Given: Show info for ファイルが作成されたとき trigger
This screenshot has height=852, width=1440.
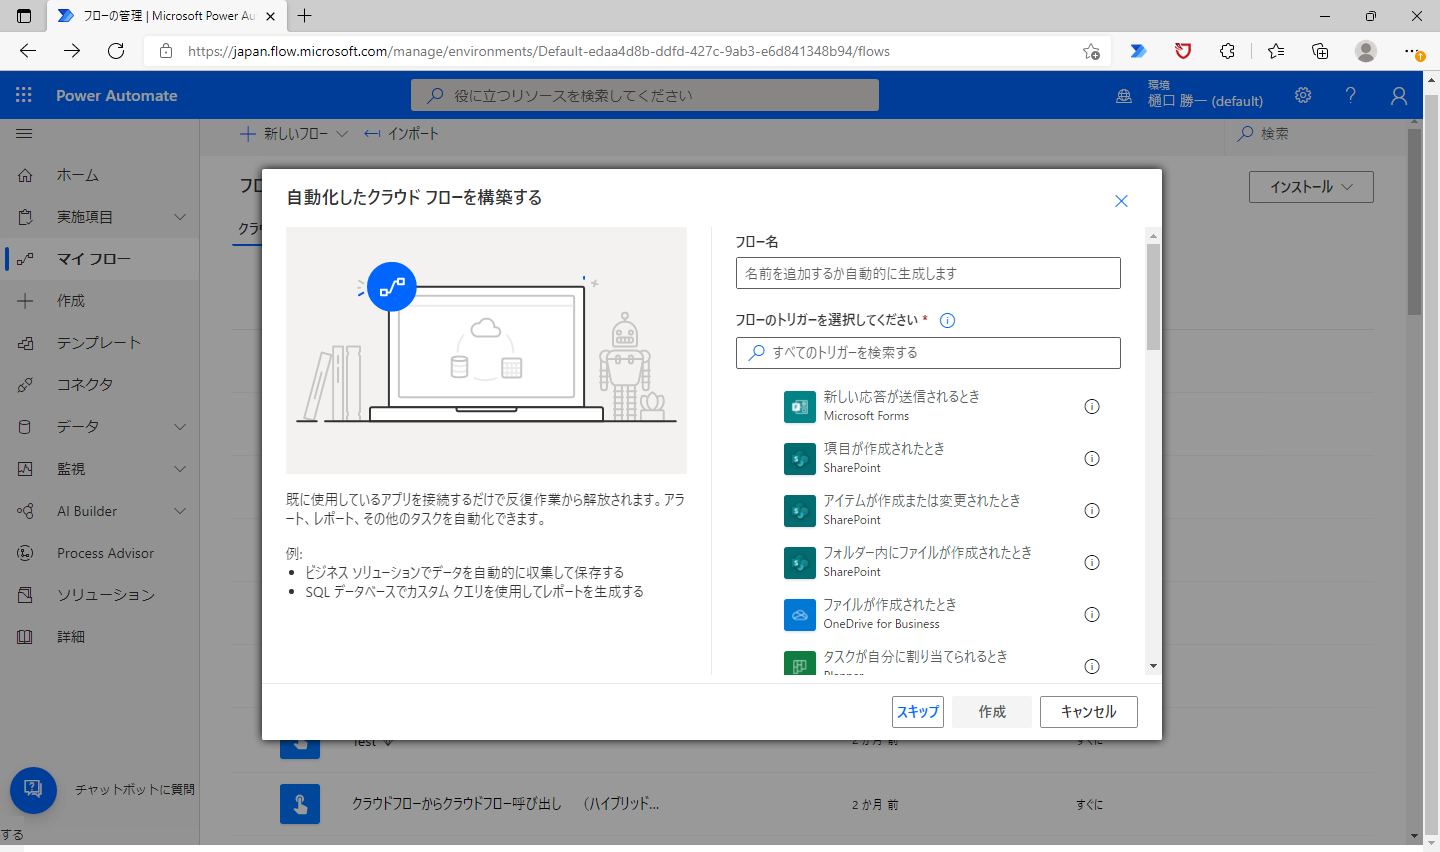Looking at the screenshot, I should click(x=1092, y=614).
